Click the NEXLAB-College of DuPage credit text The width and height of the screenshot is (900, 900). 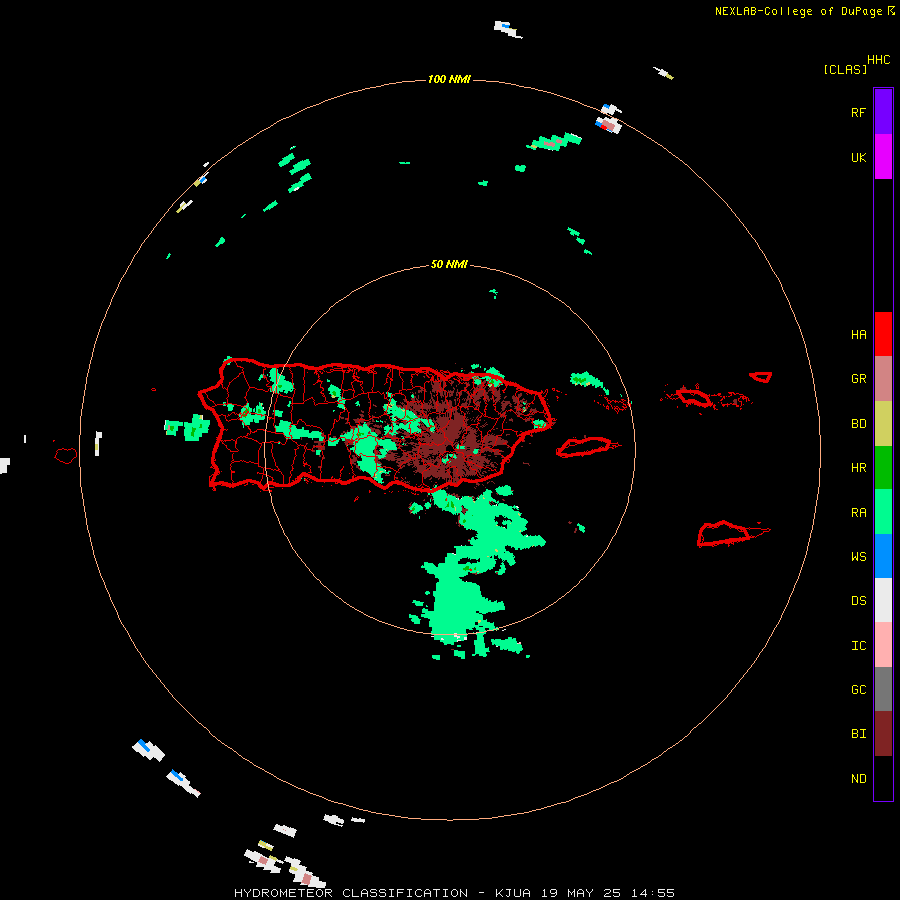(798, 11)
